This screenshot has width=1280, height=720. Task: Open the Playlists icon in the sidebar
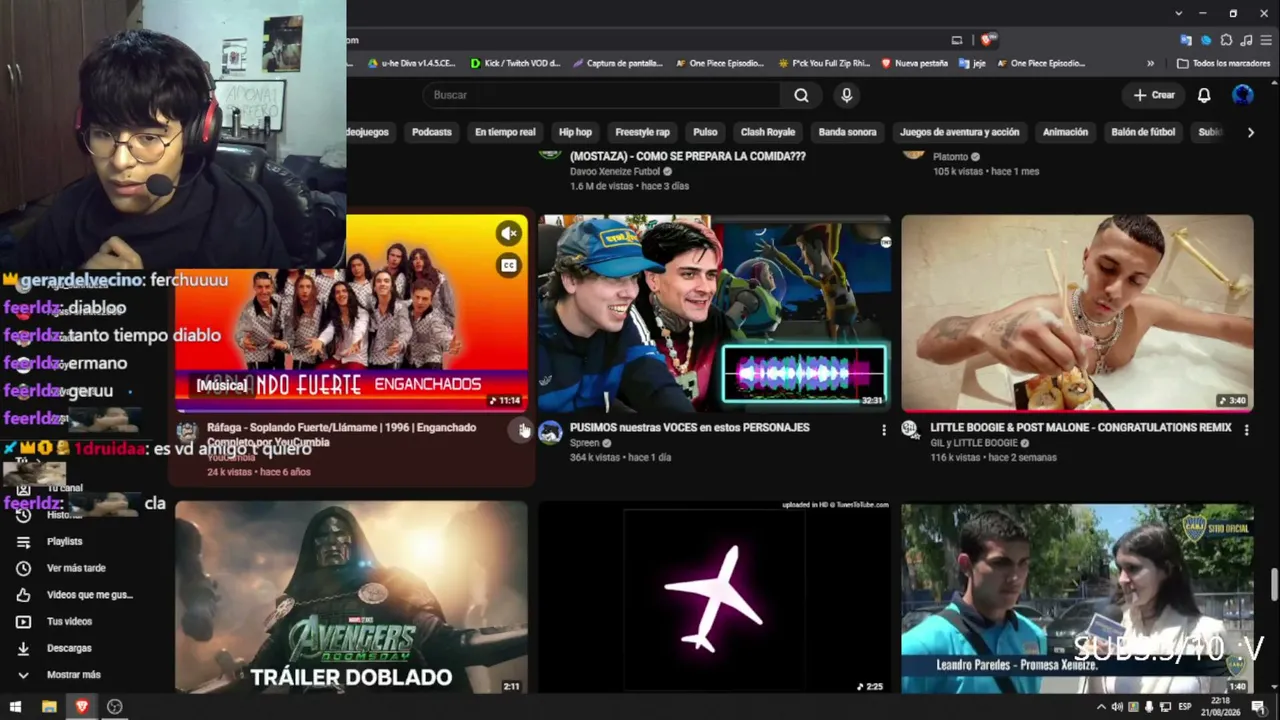24,541
